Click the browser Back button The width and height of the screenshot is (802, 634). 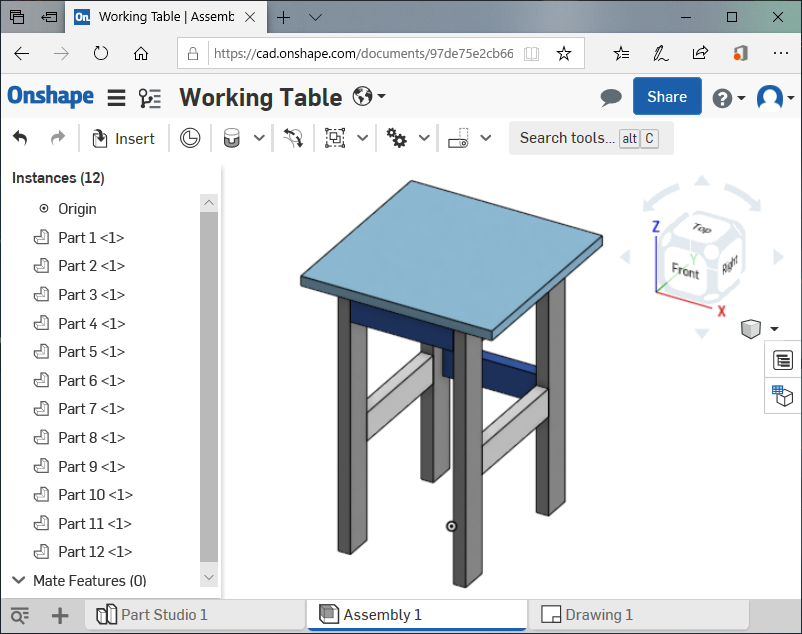(21, 53)
